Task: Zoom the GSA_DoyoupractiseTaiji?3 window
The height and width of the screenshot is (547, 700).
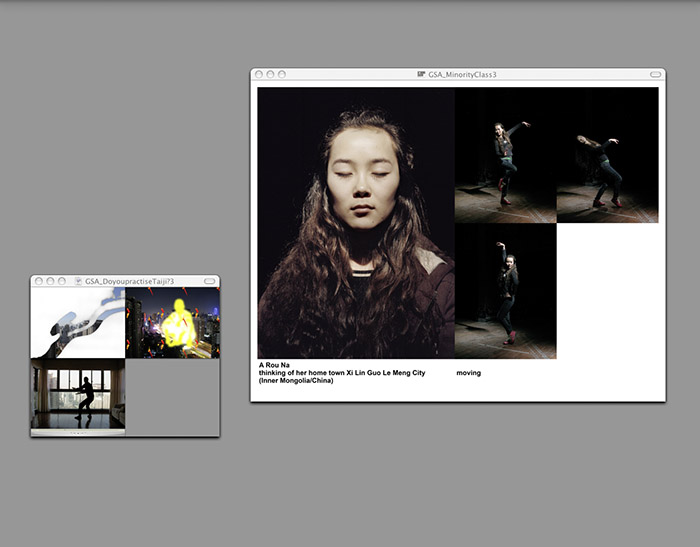Action: coord(62,282)
